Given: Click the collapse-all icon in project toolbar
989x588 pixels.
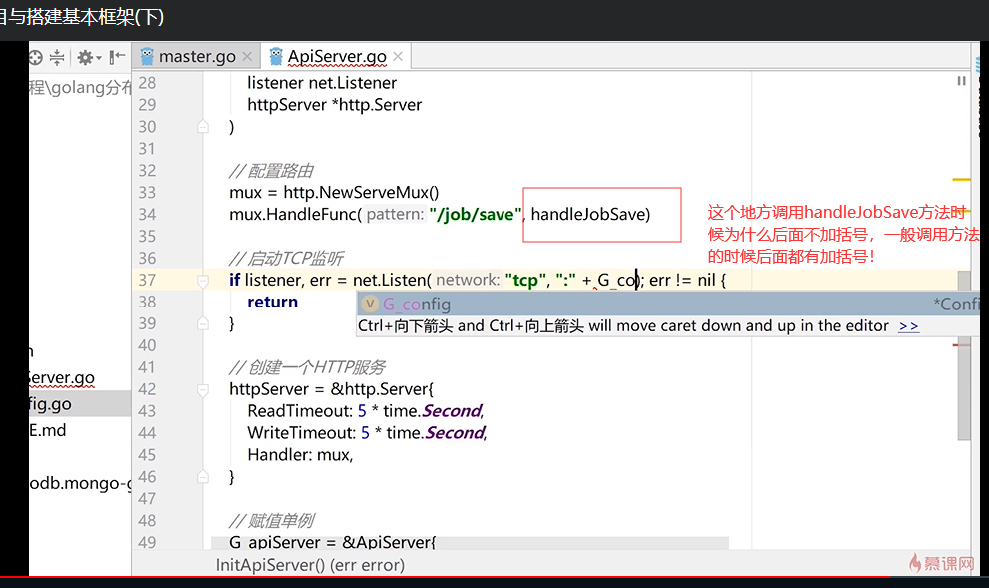Looking at the screenshot, I should pyautogui.click(x=57, y=57).
